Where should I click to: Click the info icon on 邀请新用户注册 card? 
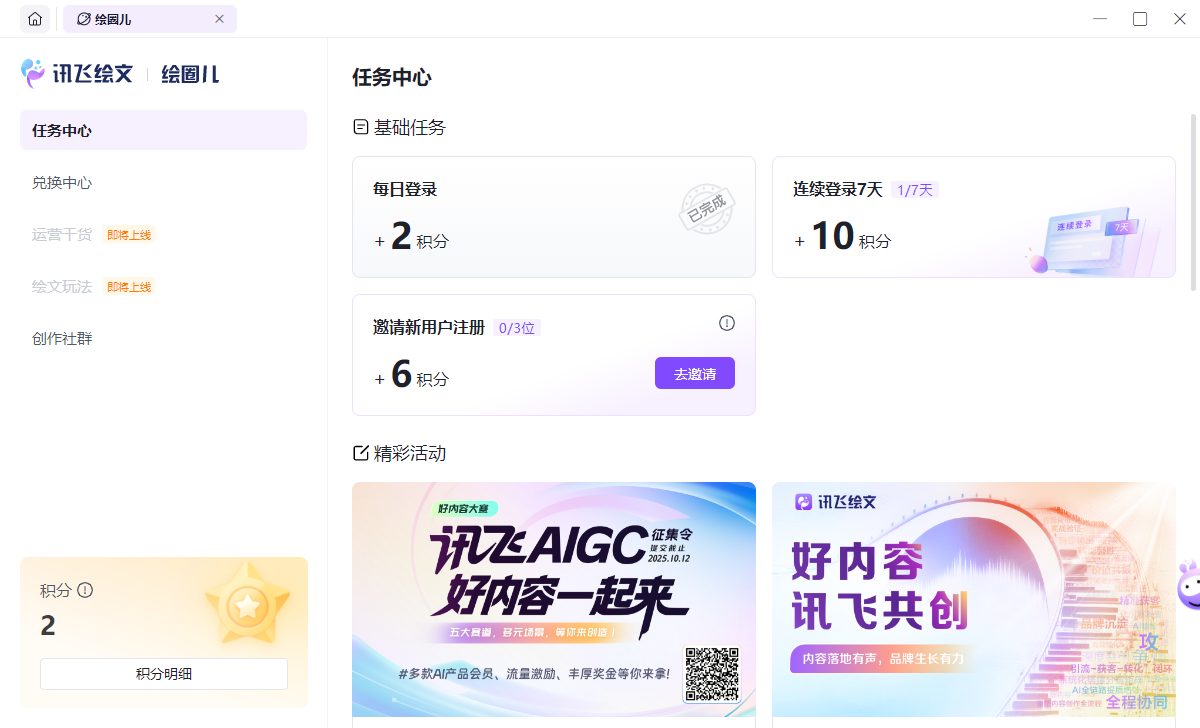[727, 323]
